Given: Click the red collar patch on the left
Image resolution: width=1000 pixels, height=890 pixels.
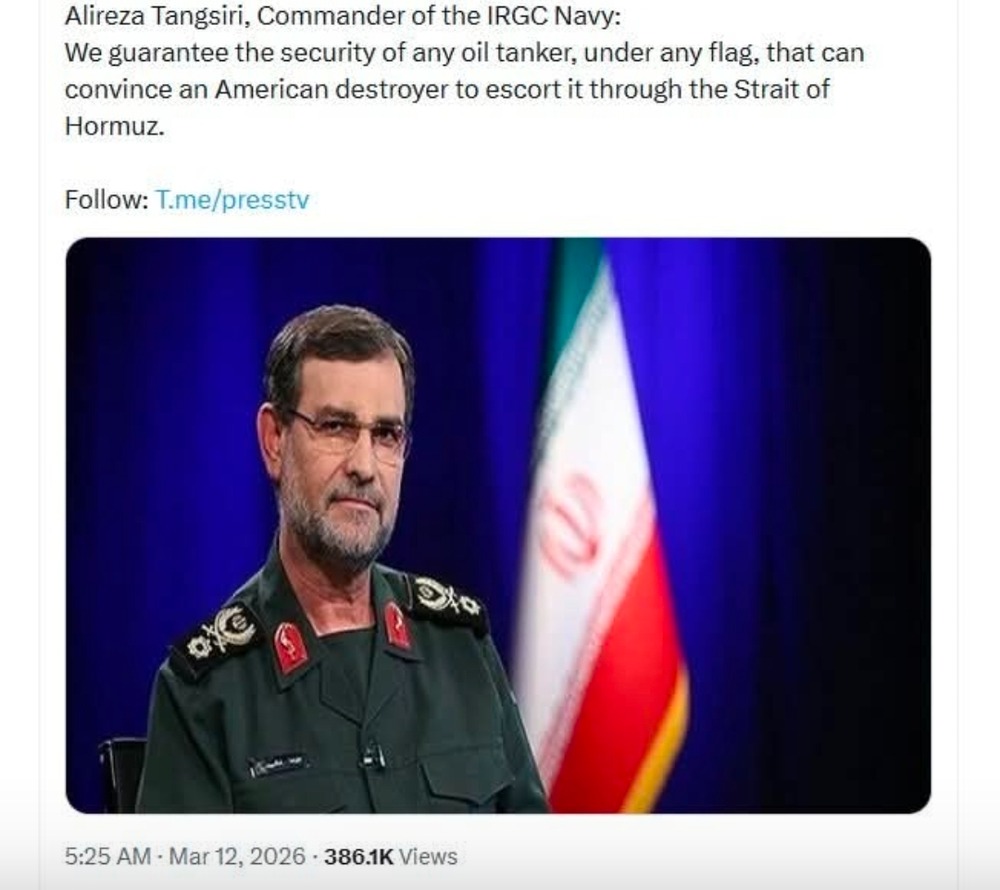Looking at the screenshot, I should [291, 645].
